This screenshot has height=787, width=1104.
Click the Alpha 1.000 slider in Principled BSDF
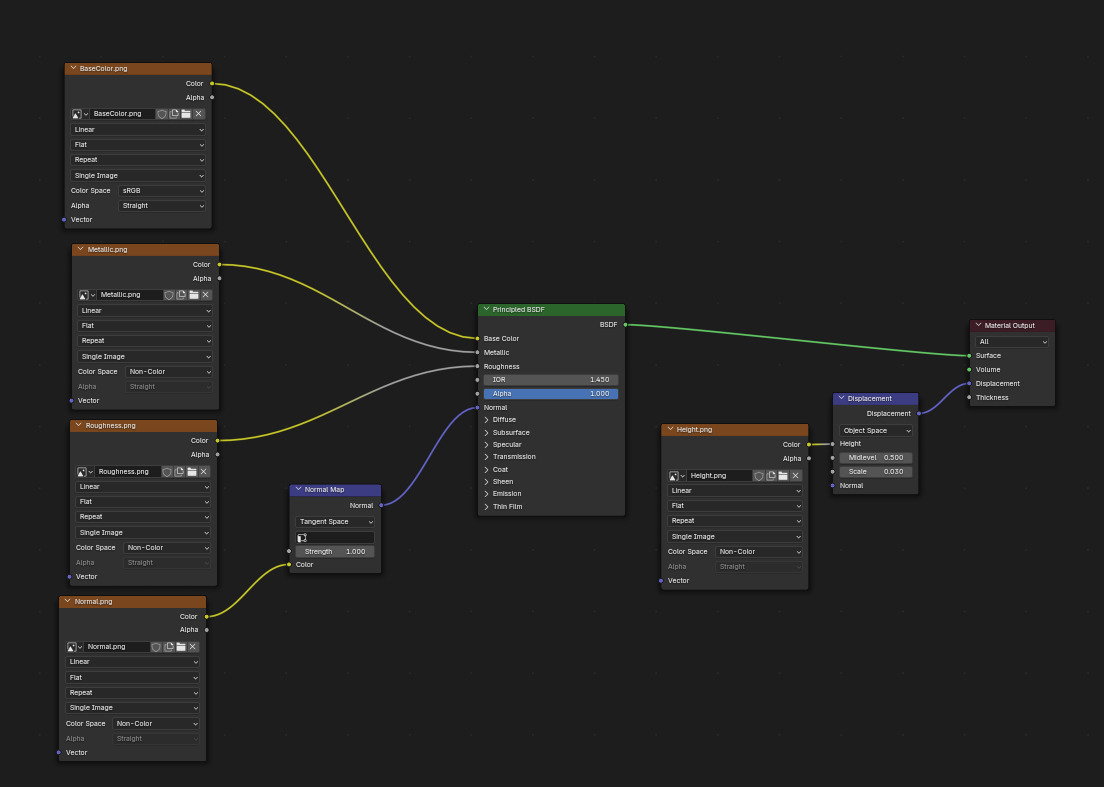(551, 394)
